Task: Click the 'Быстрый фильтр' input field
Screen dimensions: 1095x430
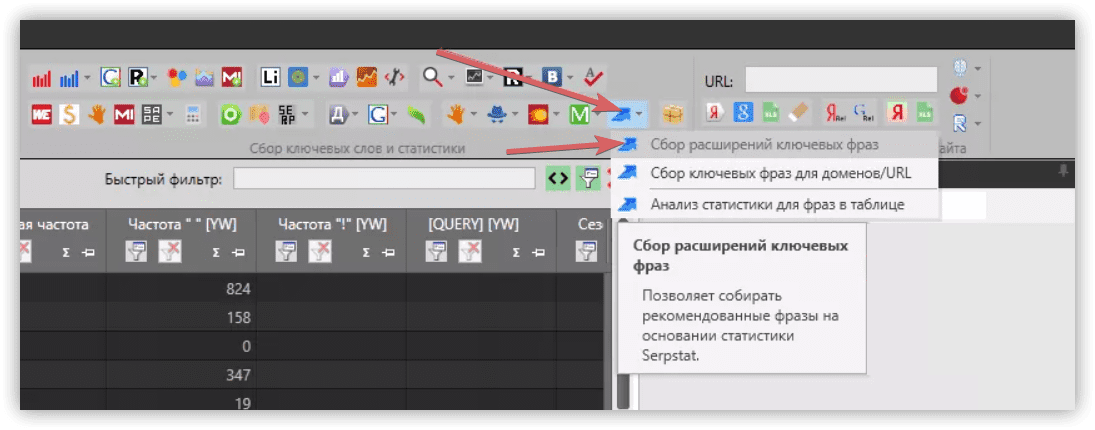Action: pos(384,179)
